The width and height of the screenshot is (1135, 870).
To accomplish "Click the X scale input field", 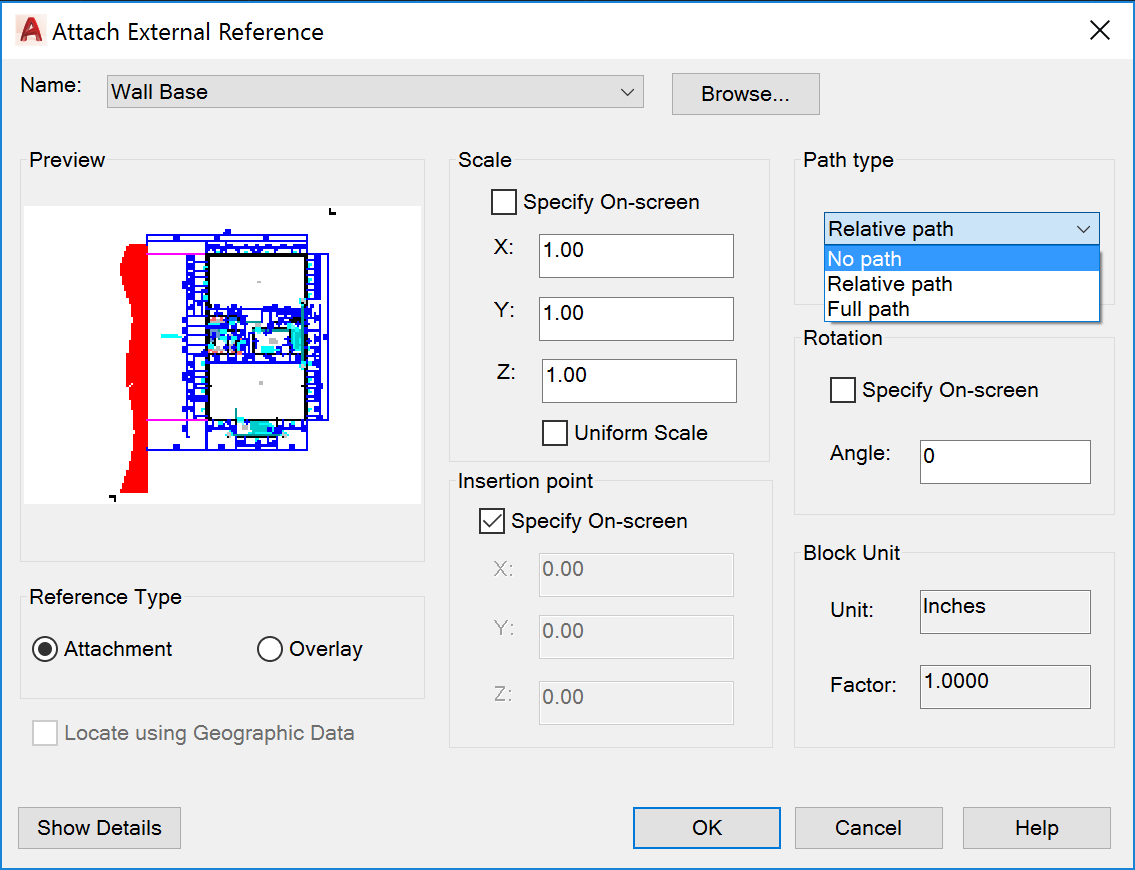I will click(635, 256).
